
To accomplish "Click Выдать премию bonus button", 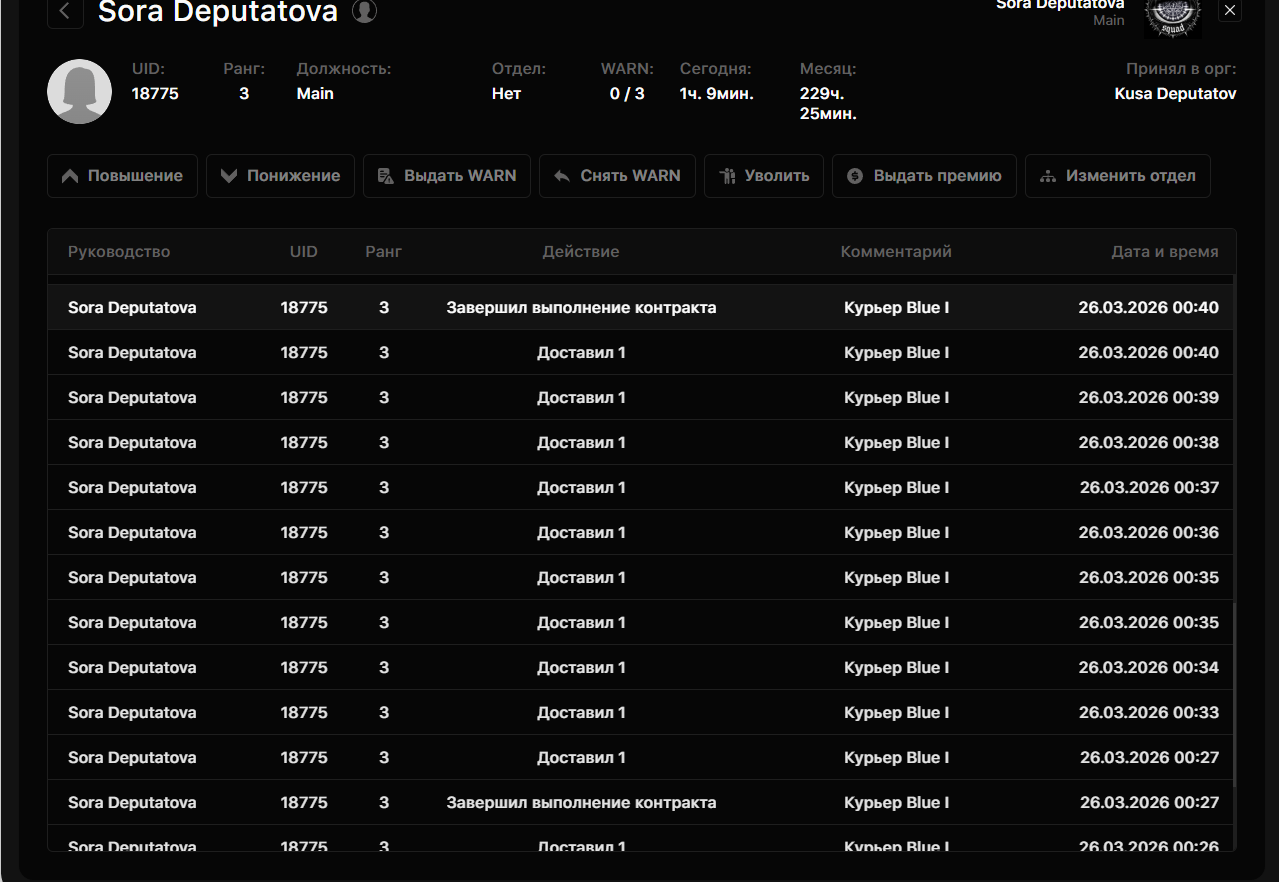I will click(x=924, y=176).
